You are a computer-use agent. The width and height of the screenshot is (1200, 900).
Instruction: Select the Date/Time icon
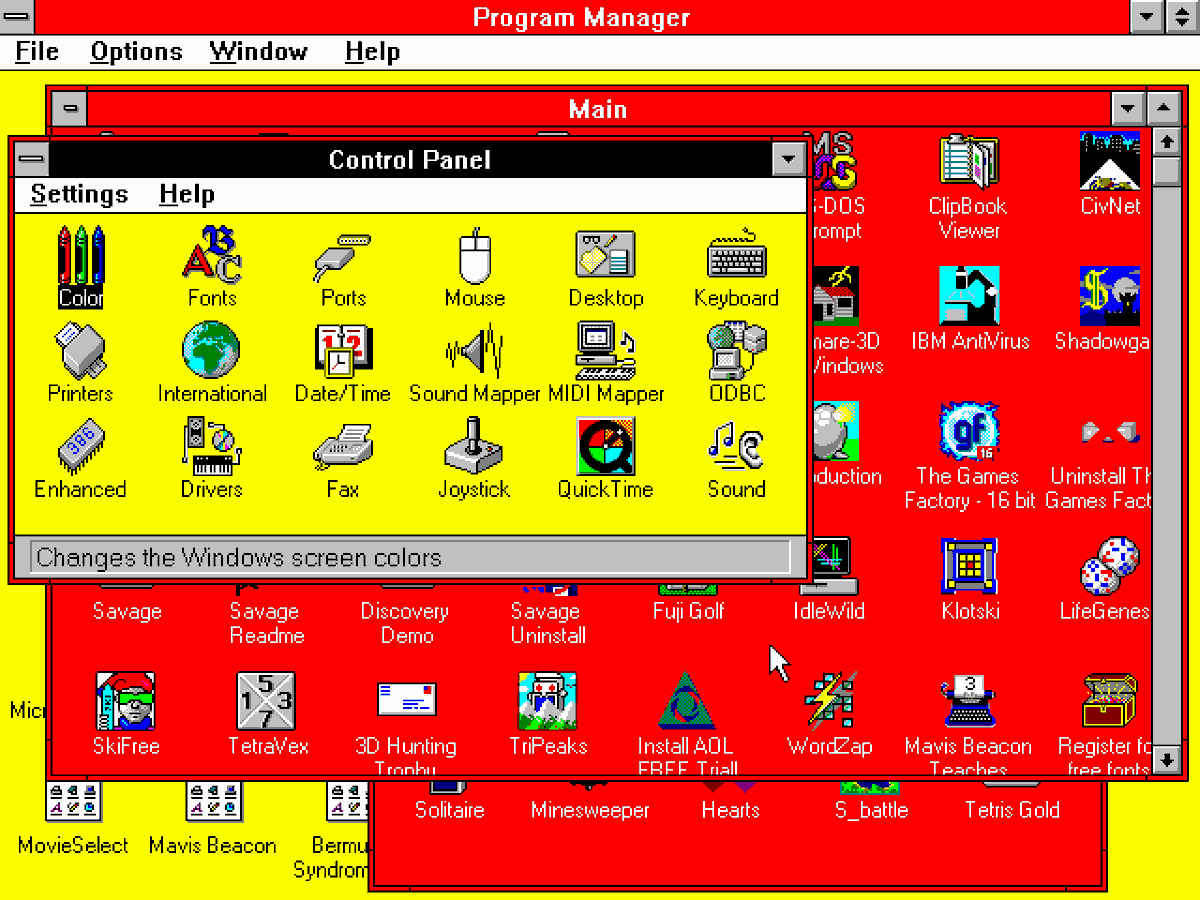pyautogui.click(x=343, y=350)
